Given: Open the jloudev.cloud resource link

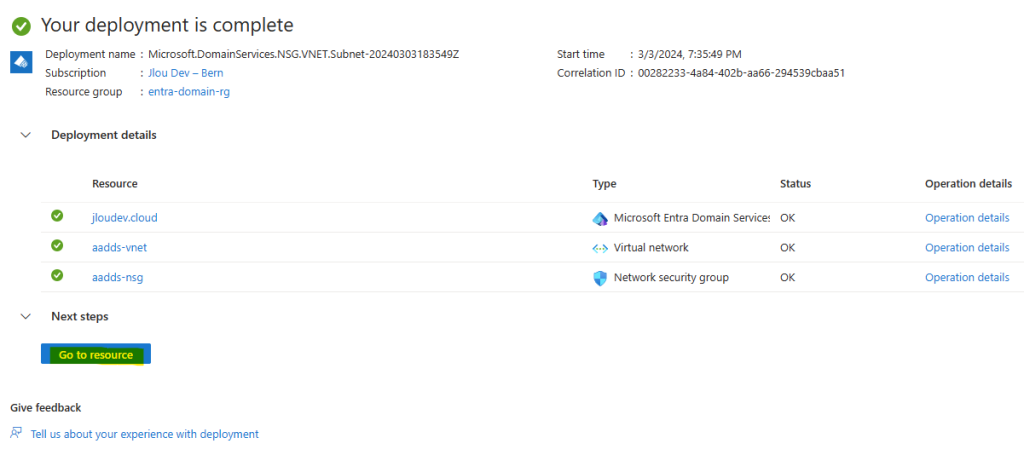Looking at the screenshot, I should (125, 218).
